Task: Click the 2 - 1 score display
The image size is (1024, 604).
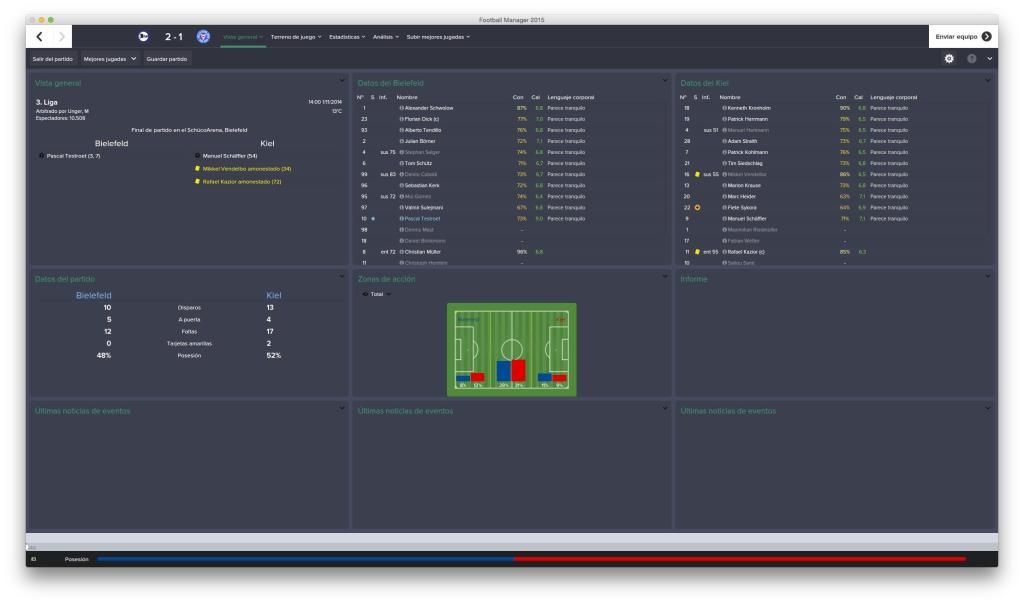Action: tap(174, 37)
